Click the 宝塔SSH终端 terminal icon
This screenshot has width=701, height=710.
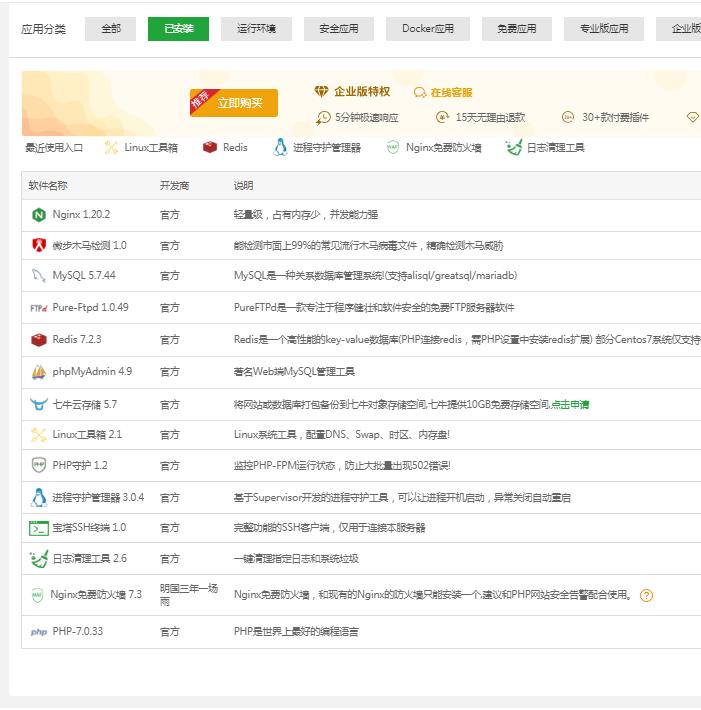(39, 528)
